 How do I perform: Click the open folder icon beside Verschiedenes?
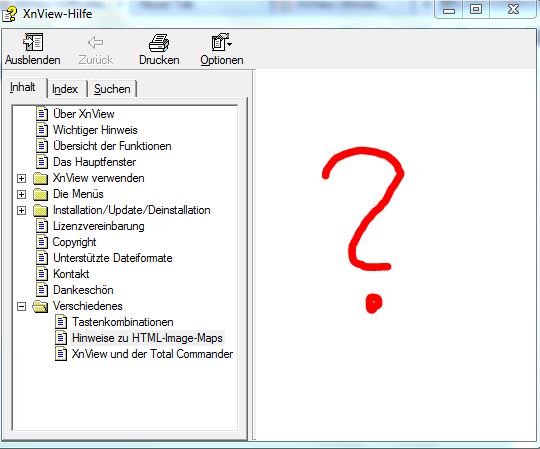(x=40, y=306)
